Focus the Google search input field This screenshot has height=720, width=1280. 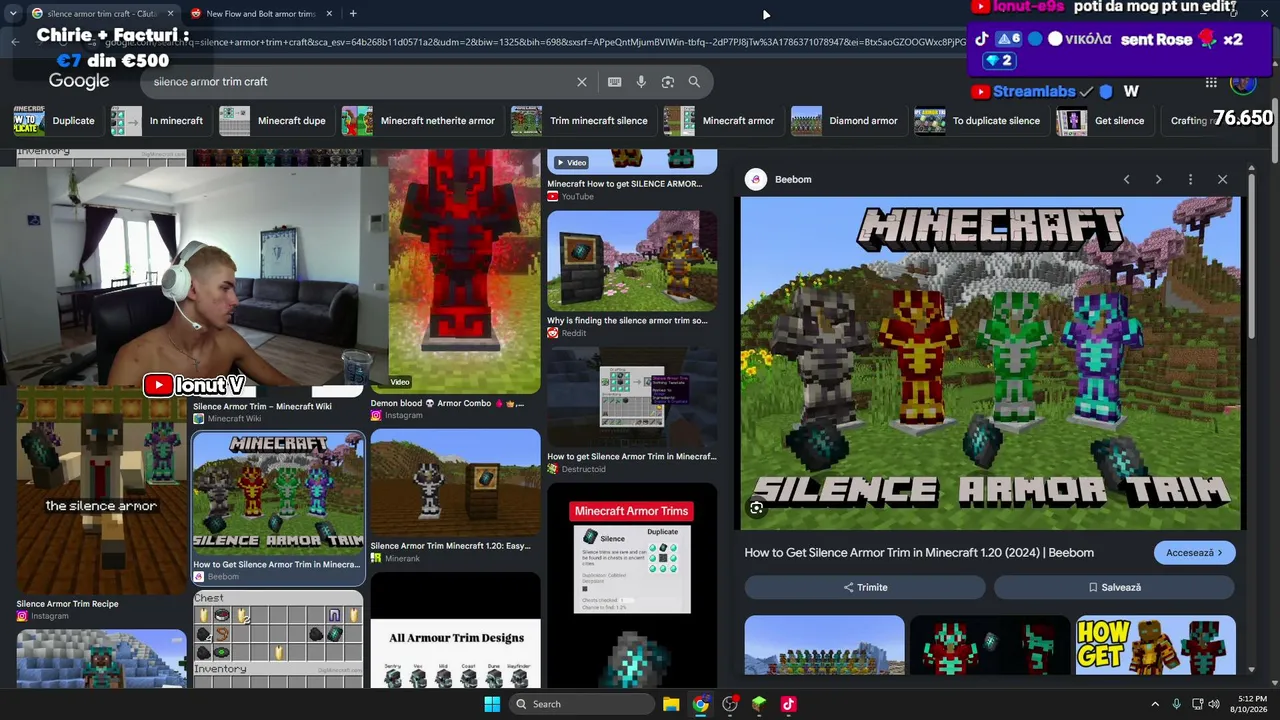[x=360, y=82]
